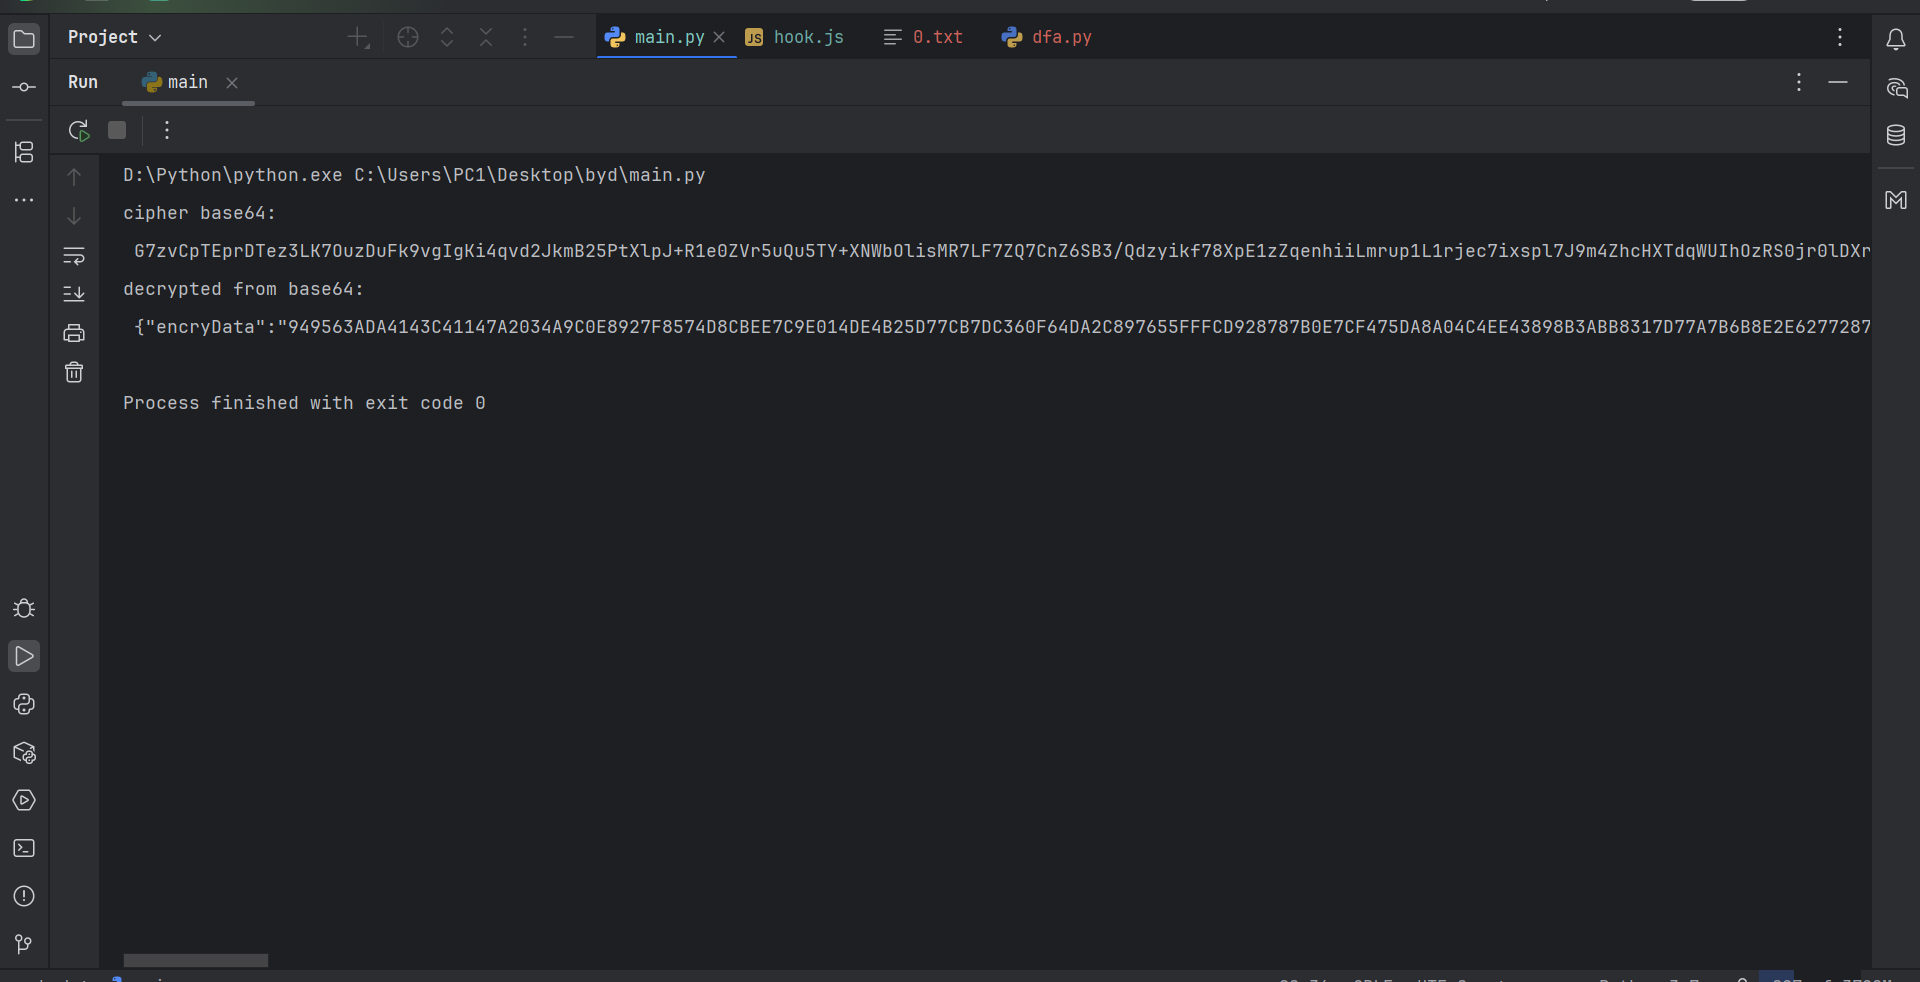
Task: Toggle soft-wrap in console output
Action: pyautogui.click(x=74, y=255)
